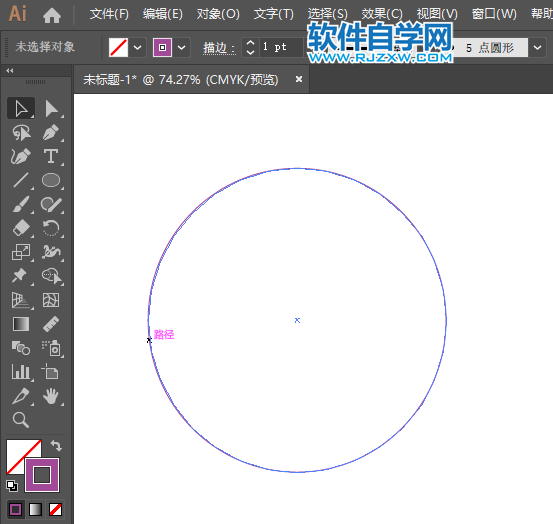
Task: Click the stroke weight 1 pt field
Action: click(x=281, y=47)
